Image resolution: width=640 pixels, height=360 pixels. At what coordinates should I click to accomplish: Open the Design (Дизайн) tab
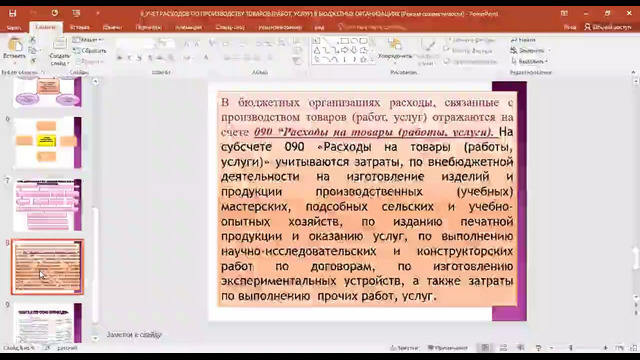(x=112, y=27)
